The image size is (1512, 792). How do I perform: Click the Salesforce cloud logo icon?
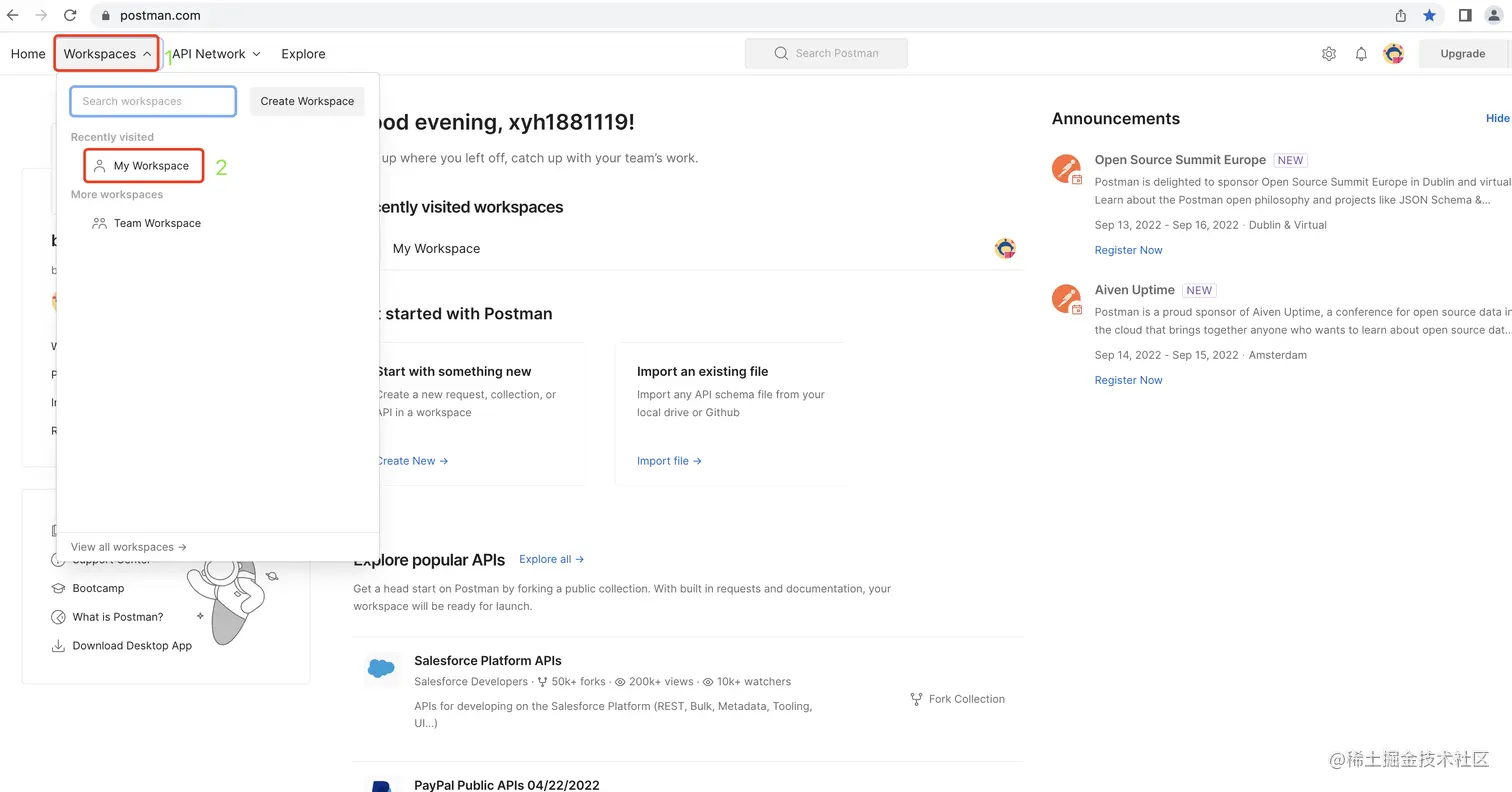(x=381, y=669)
